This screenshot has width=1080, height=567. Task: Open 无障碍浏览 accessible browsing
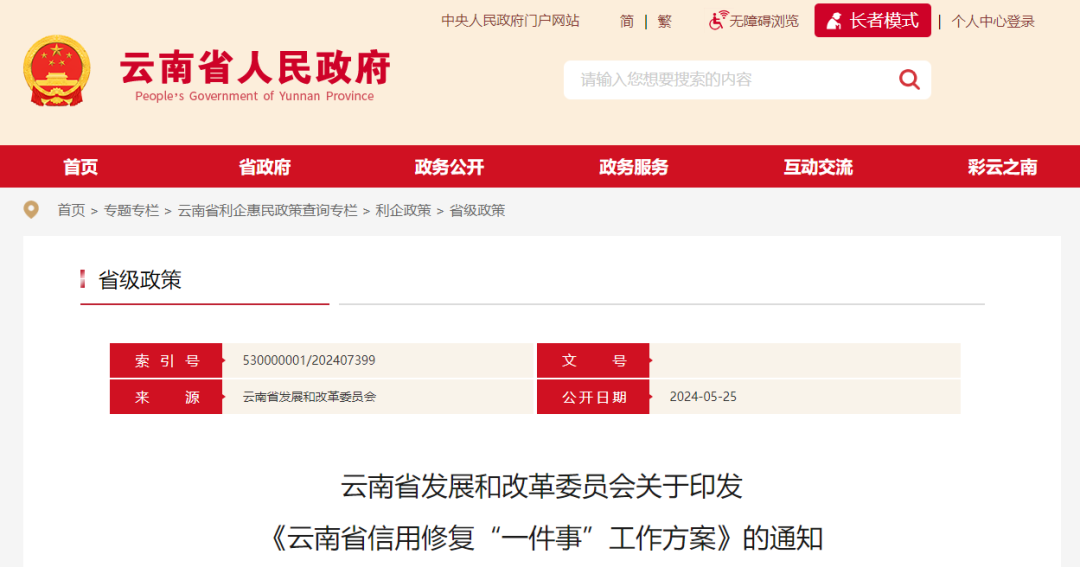[764, 21]
